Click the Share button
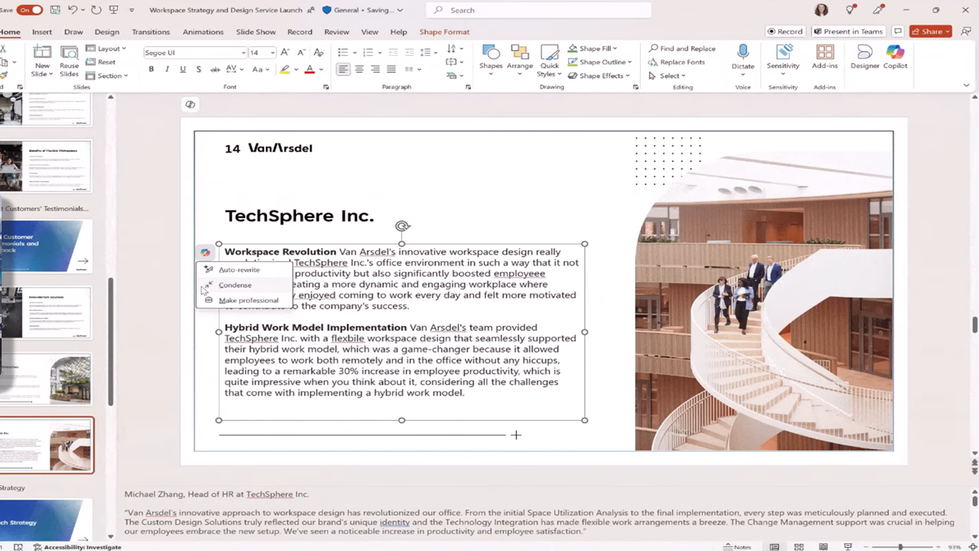Viewport: 979px width, 551px height. (930, 31)
